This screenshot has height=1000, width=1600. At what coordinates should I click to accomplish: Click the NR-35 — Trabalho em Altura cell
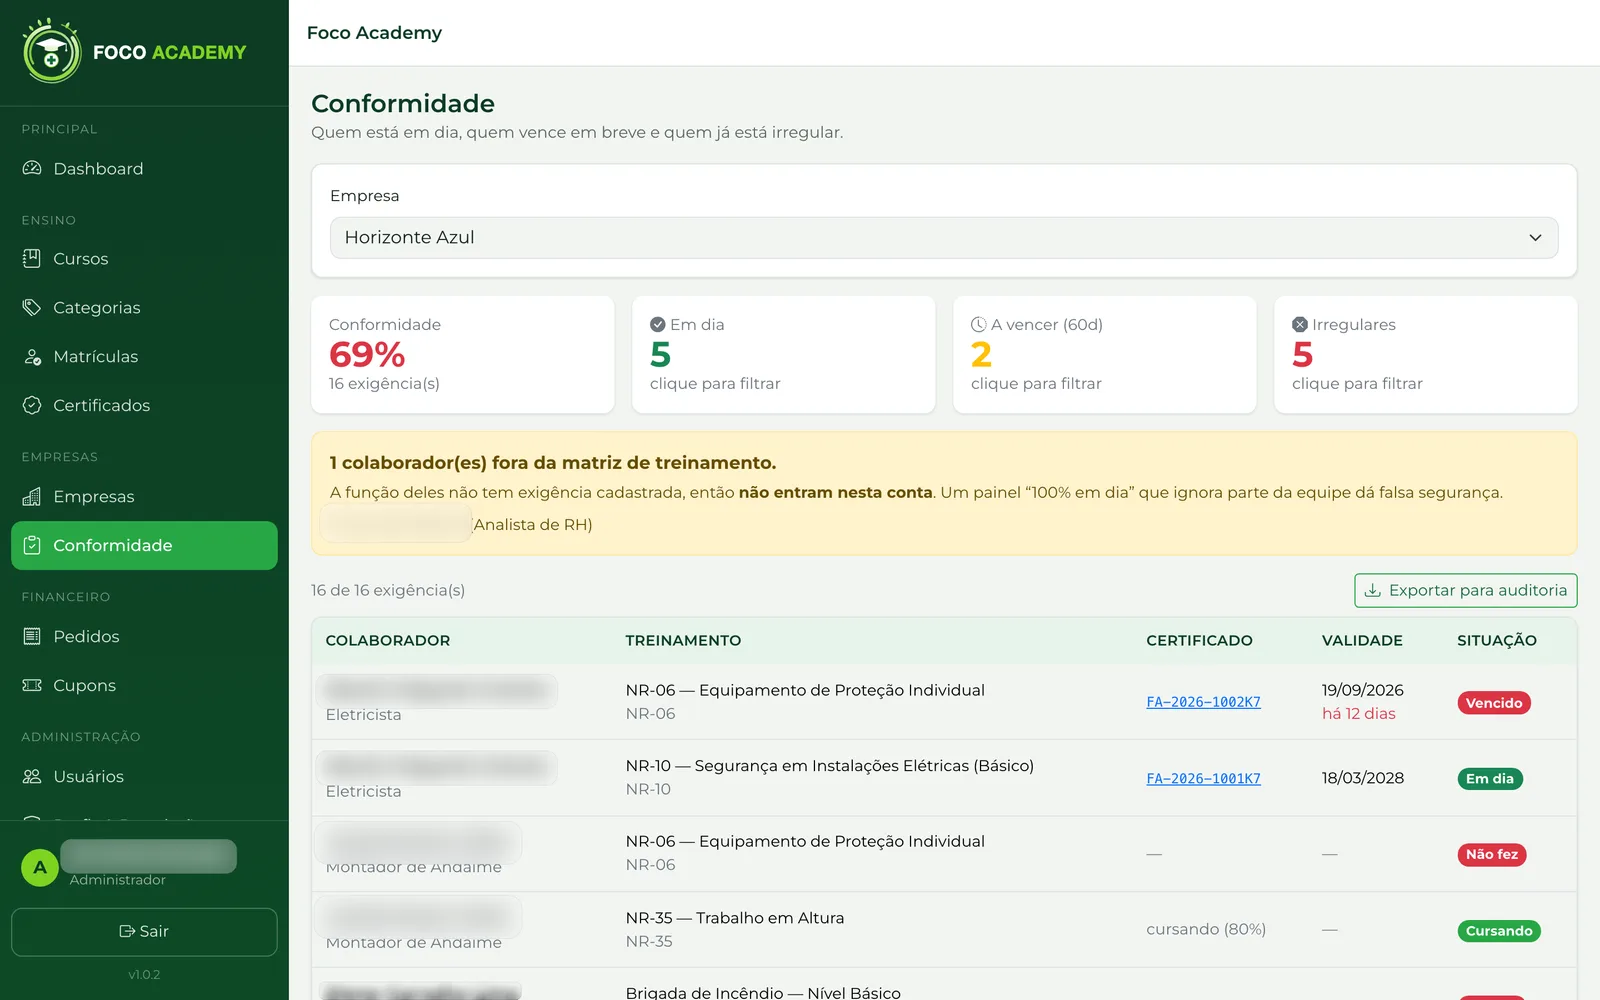735,918
